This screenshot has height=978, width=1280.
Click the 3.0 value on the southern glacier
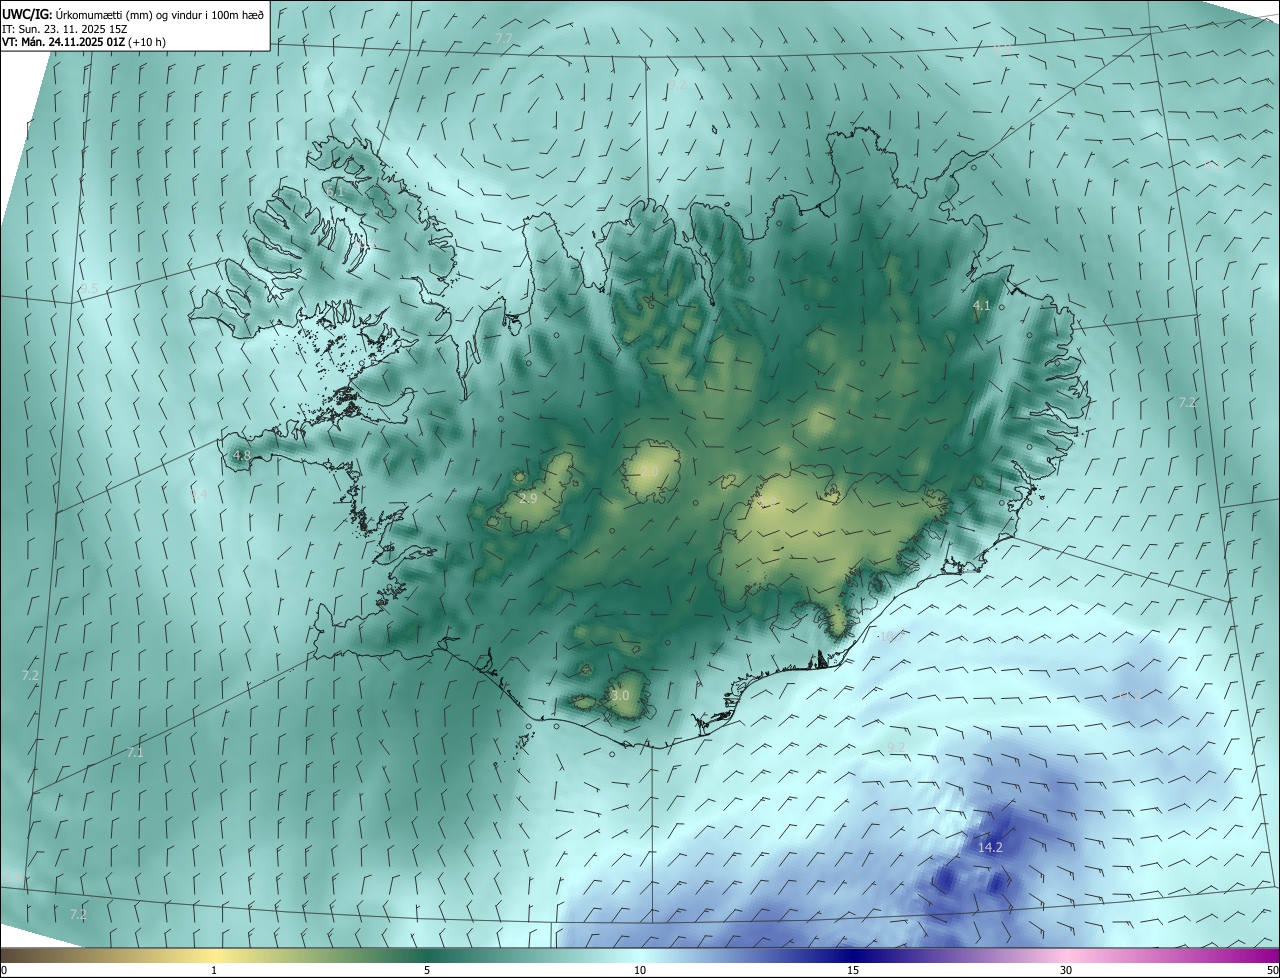coord(620,695)
